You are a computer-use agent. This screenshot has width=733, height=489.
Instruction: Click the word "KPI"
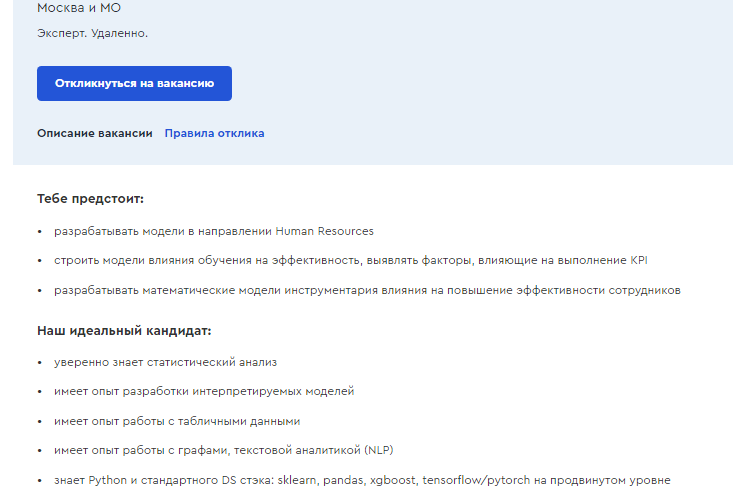[640, 260]
